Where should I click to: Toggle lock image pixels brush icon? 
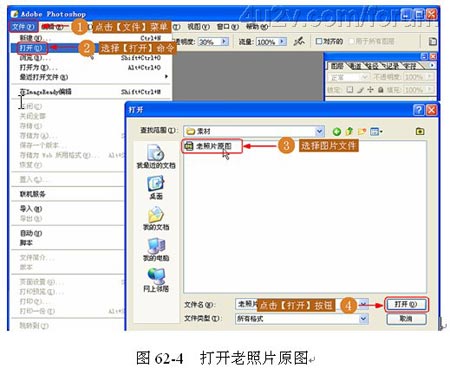(360, 90)
